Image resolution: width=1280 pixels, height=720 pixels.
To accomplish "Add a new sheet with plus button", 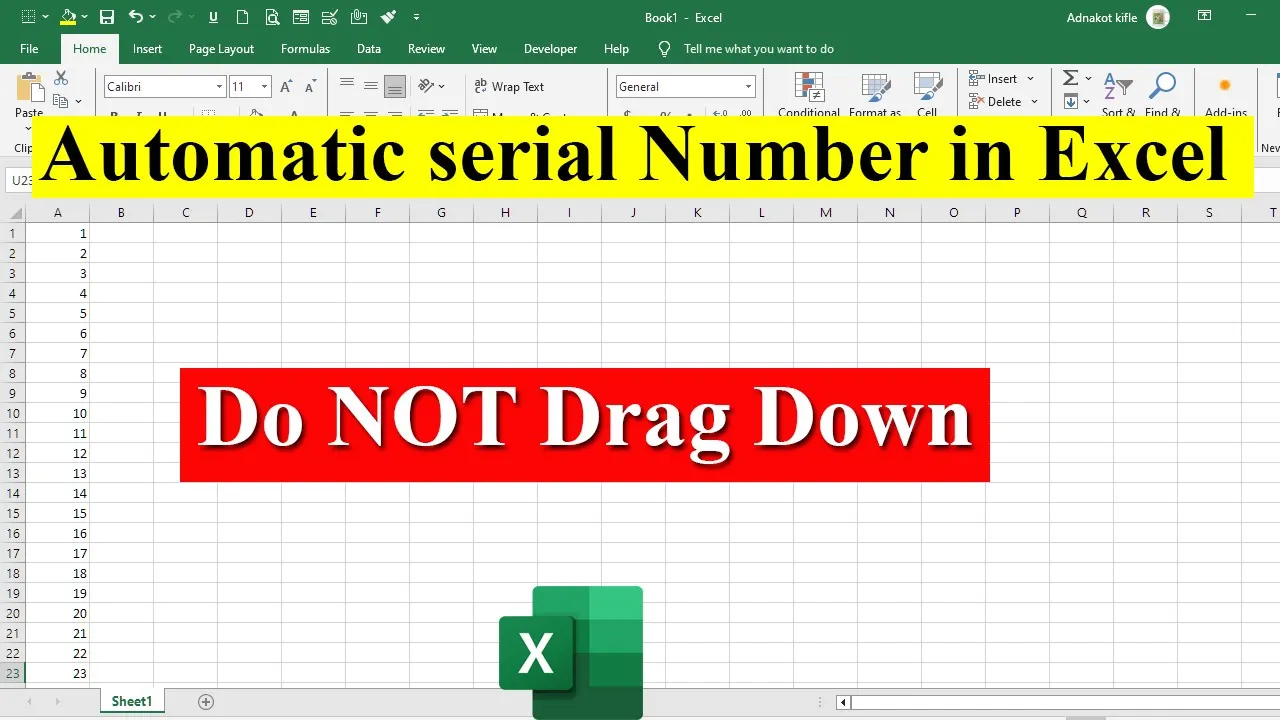I will pyautogui.click(x=206, y=702).
